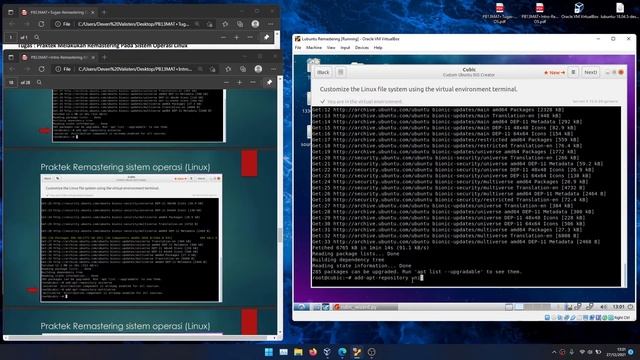Open the File menu in VirtualBox window
640x360 pixels.
click(x=298, y=48)
